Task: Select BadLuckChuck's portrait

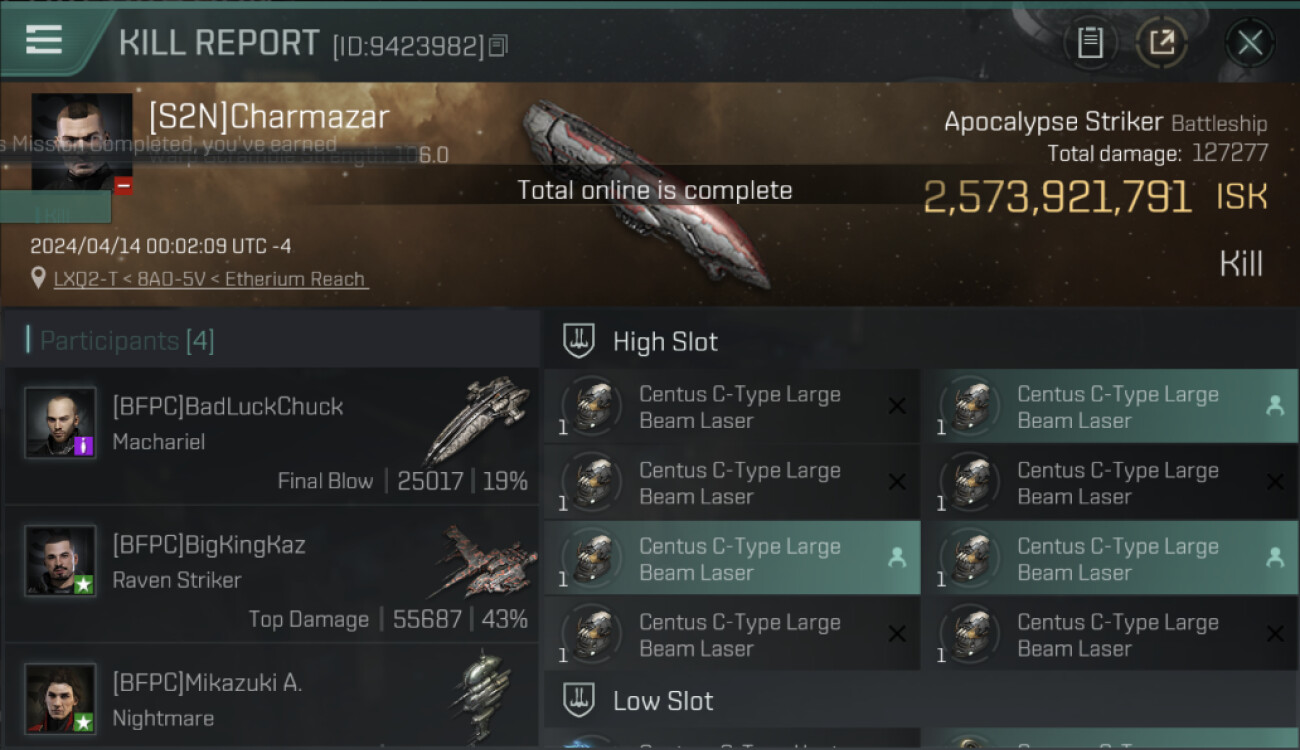Action: [x=60, y=423]
